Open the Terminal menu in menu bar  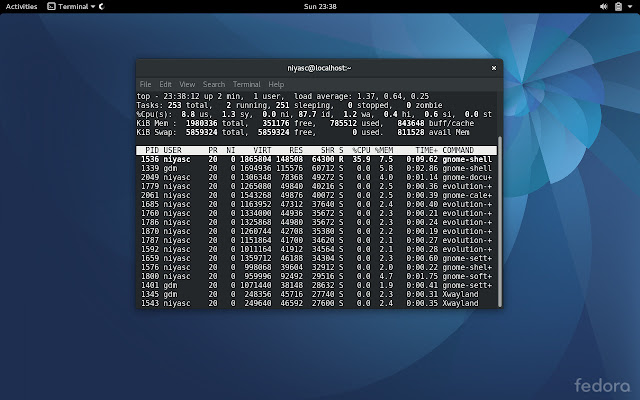(247, 84)
